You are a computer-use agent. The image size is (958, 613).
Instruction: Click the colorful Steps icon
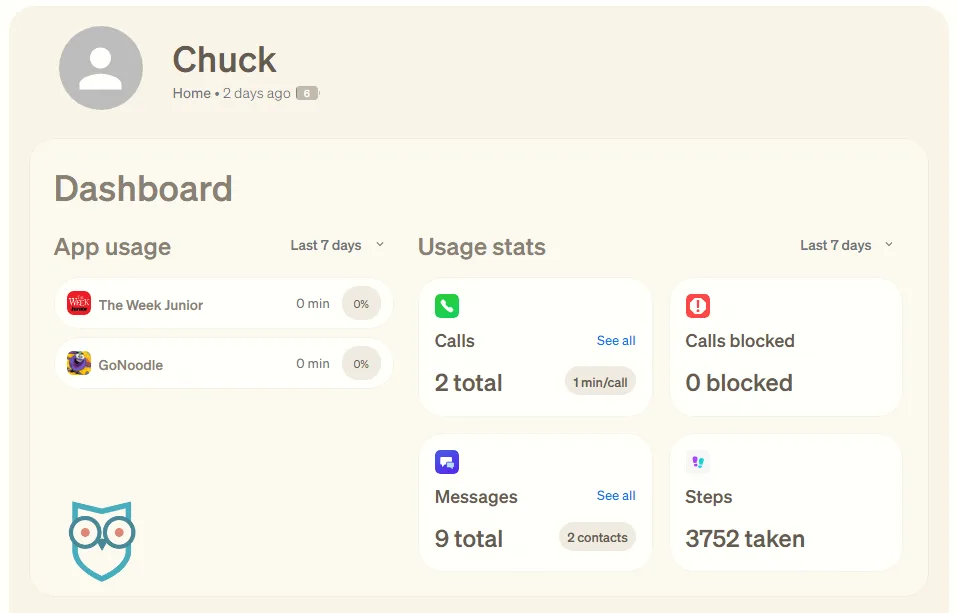click(697, 461)
